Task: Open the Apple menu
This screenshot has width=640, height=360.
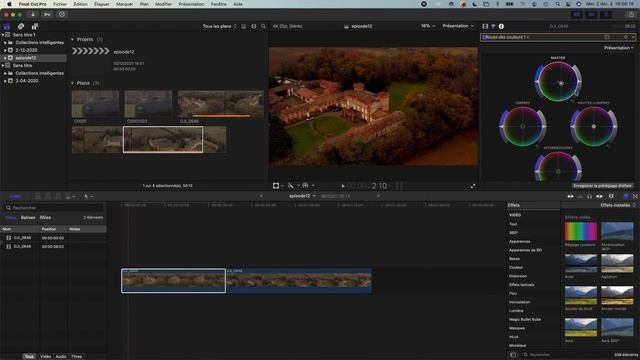Action: 9,4
